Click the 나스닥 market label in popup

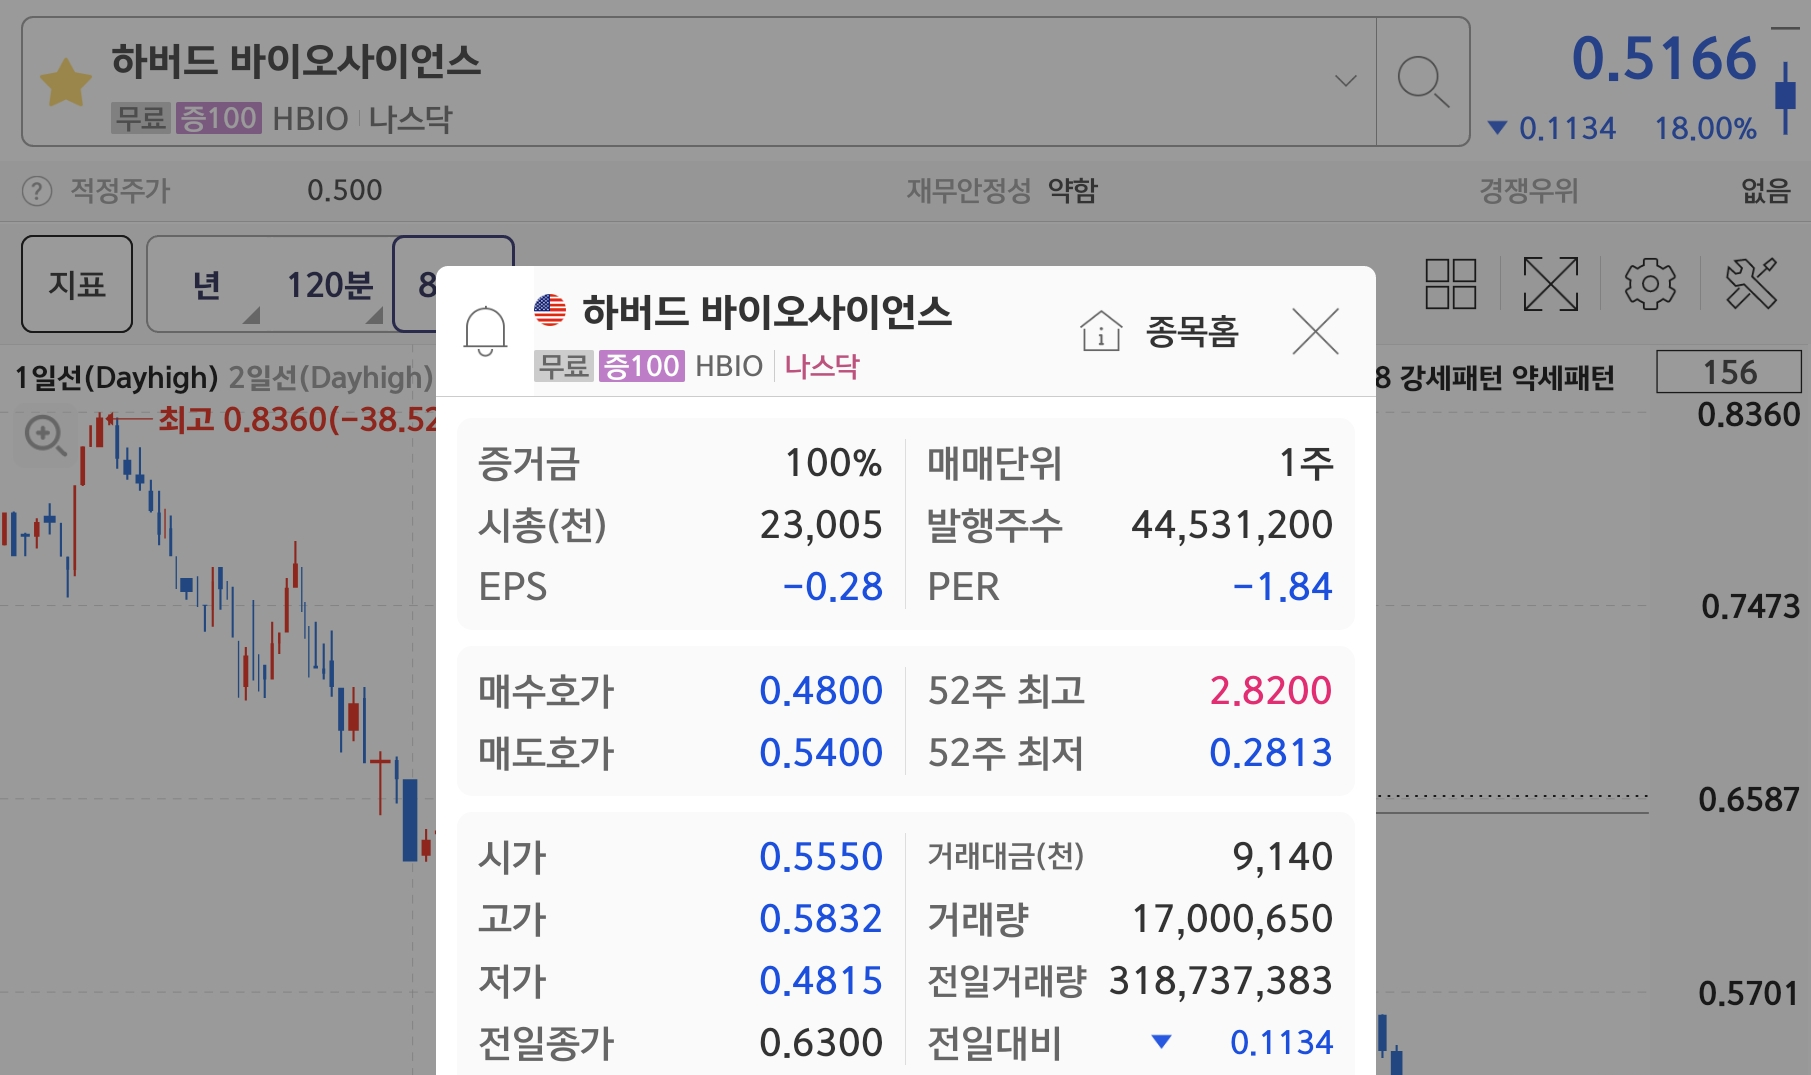(x=821, y=366)
